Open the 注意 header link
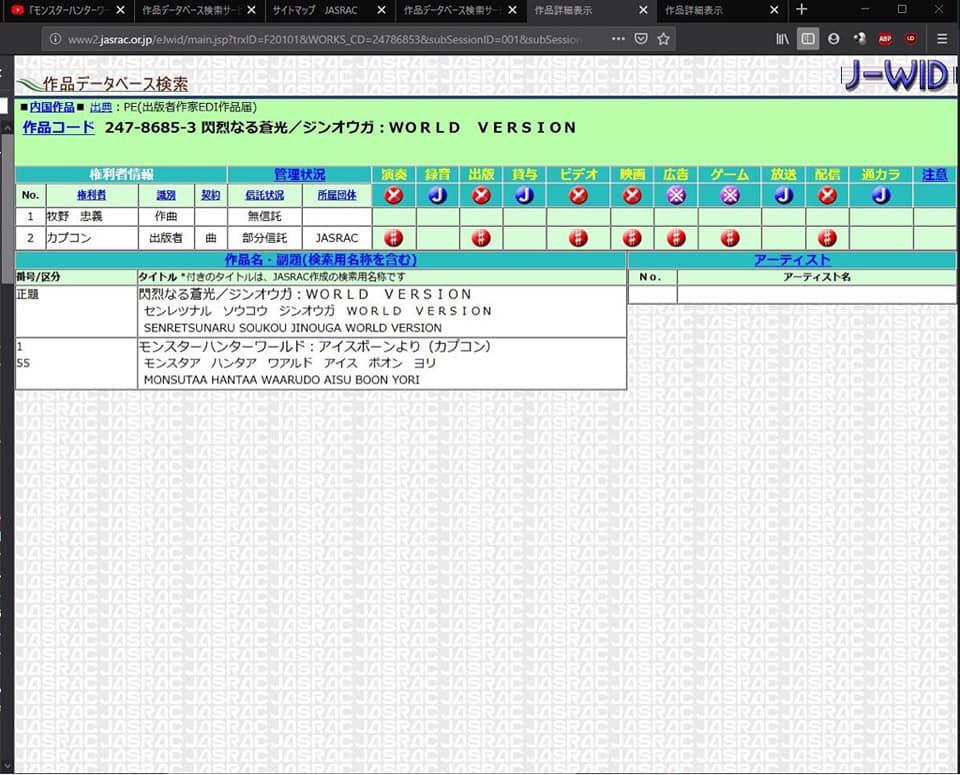This screenshot has height=775, width=960. (x=934, y=174)
